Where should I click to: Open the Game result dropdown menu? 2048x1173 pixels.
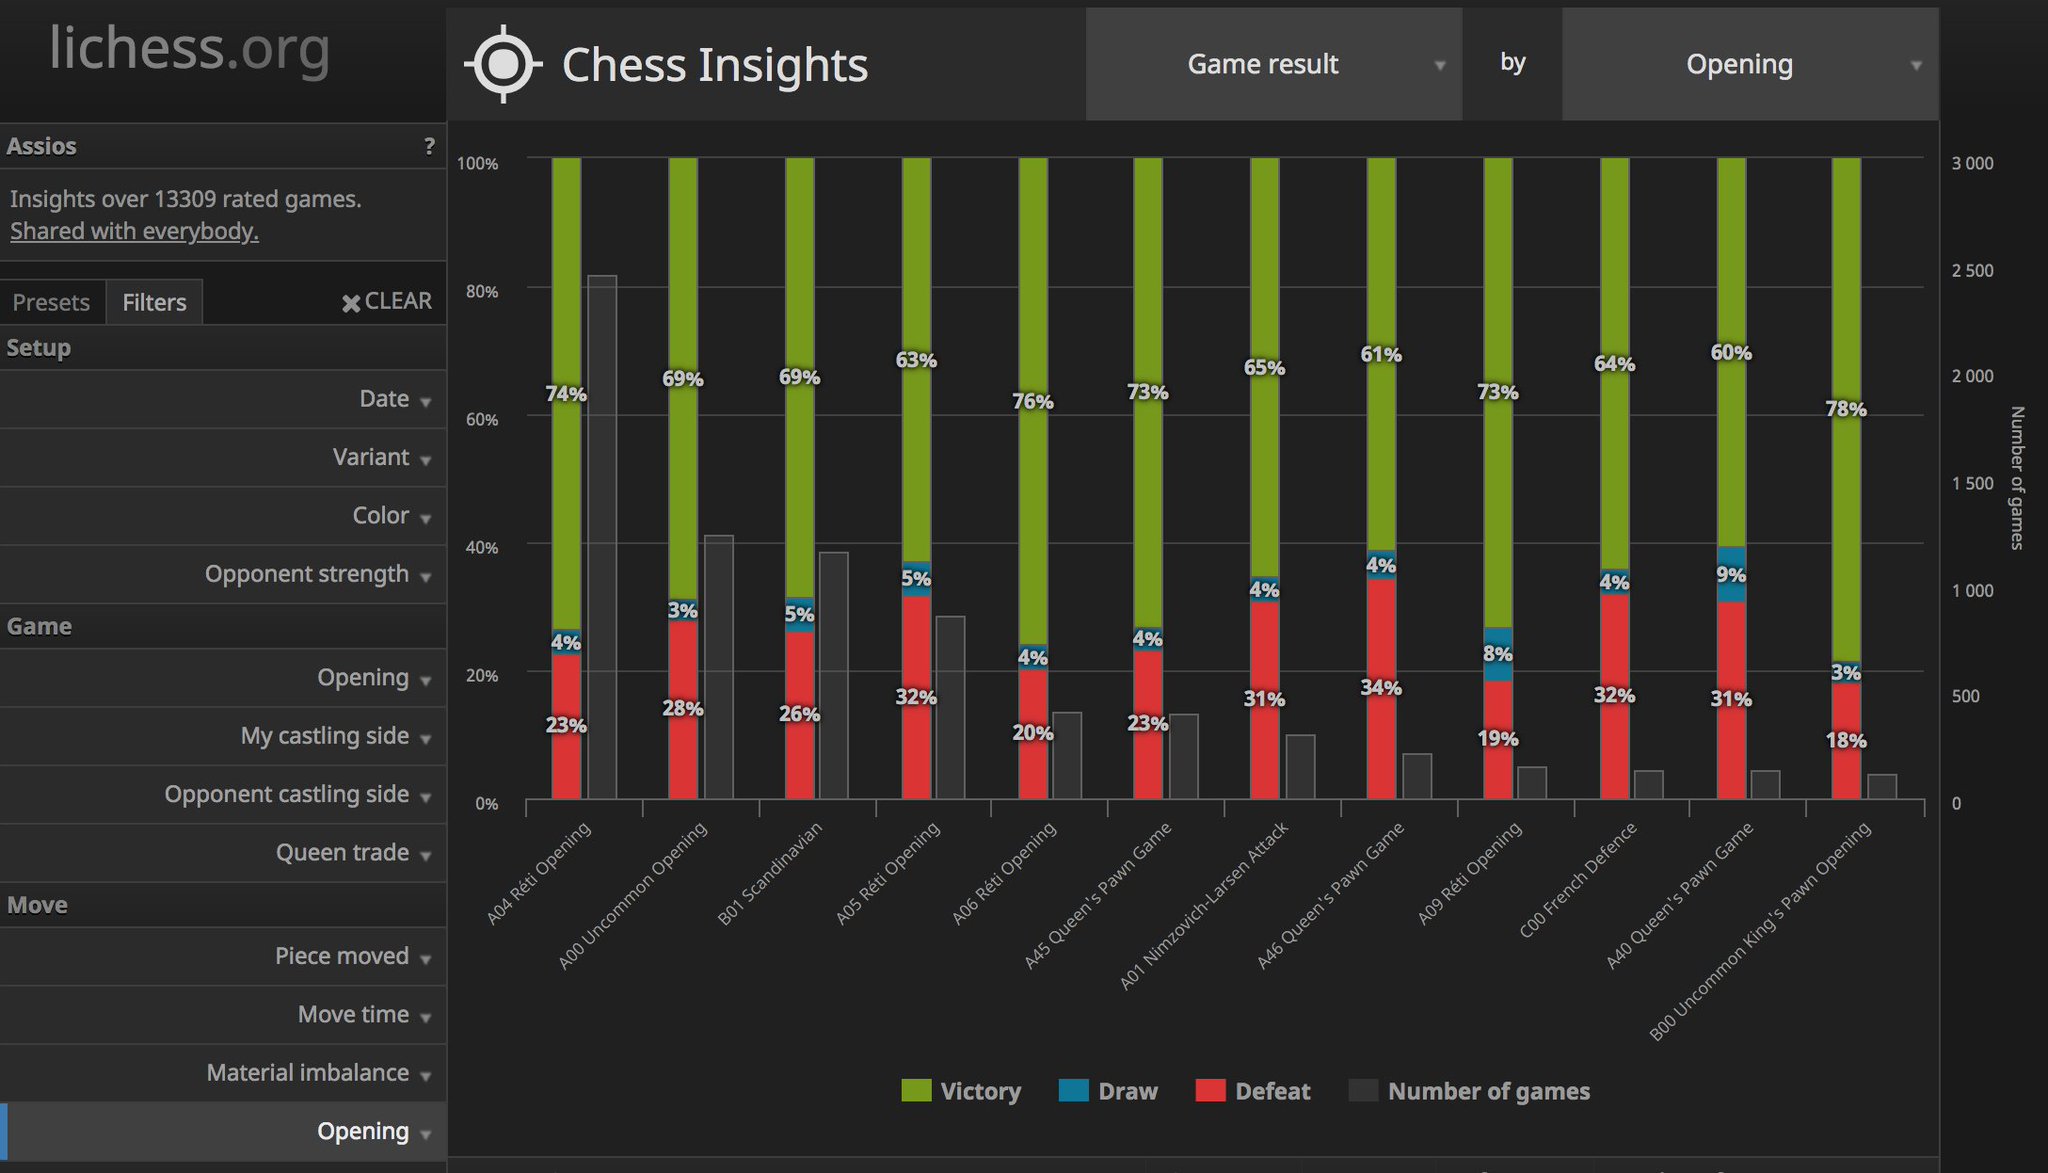[1276, 66]
